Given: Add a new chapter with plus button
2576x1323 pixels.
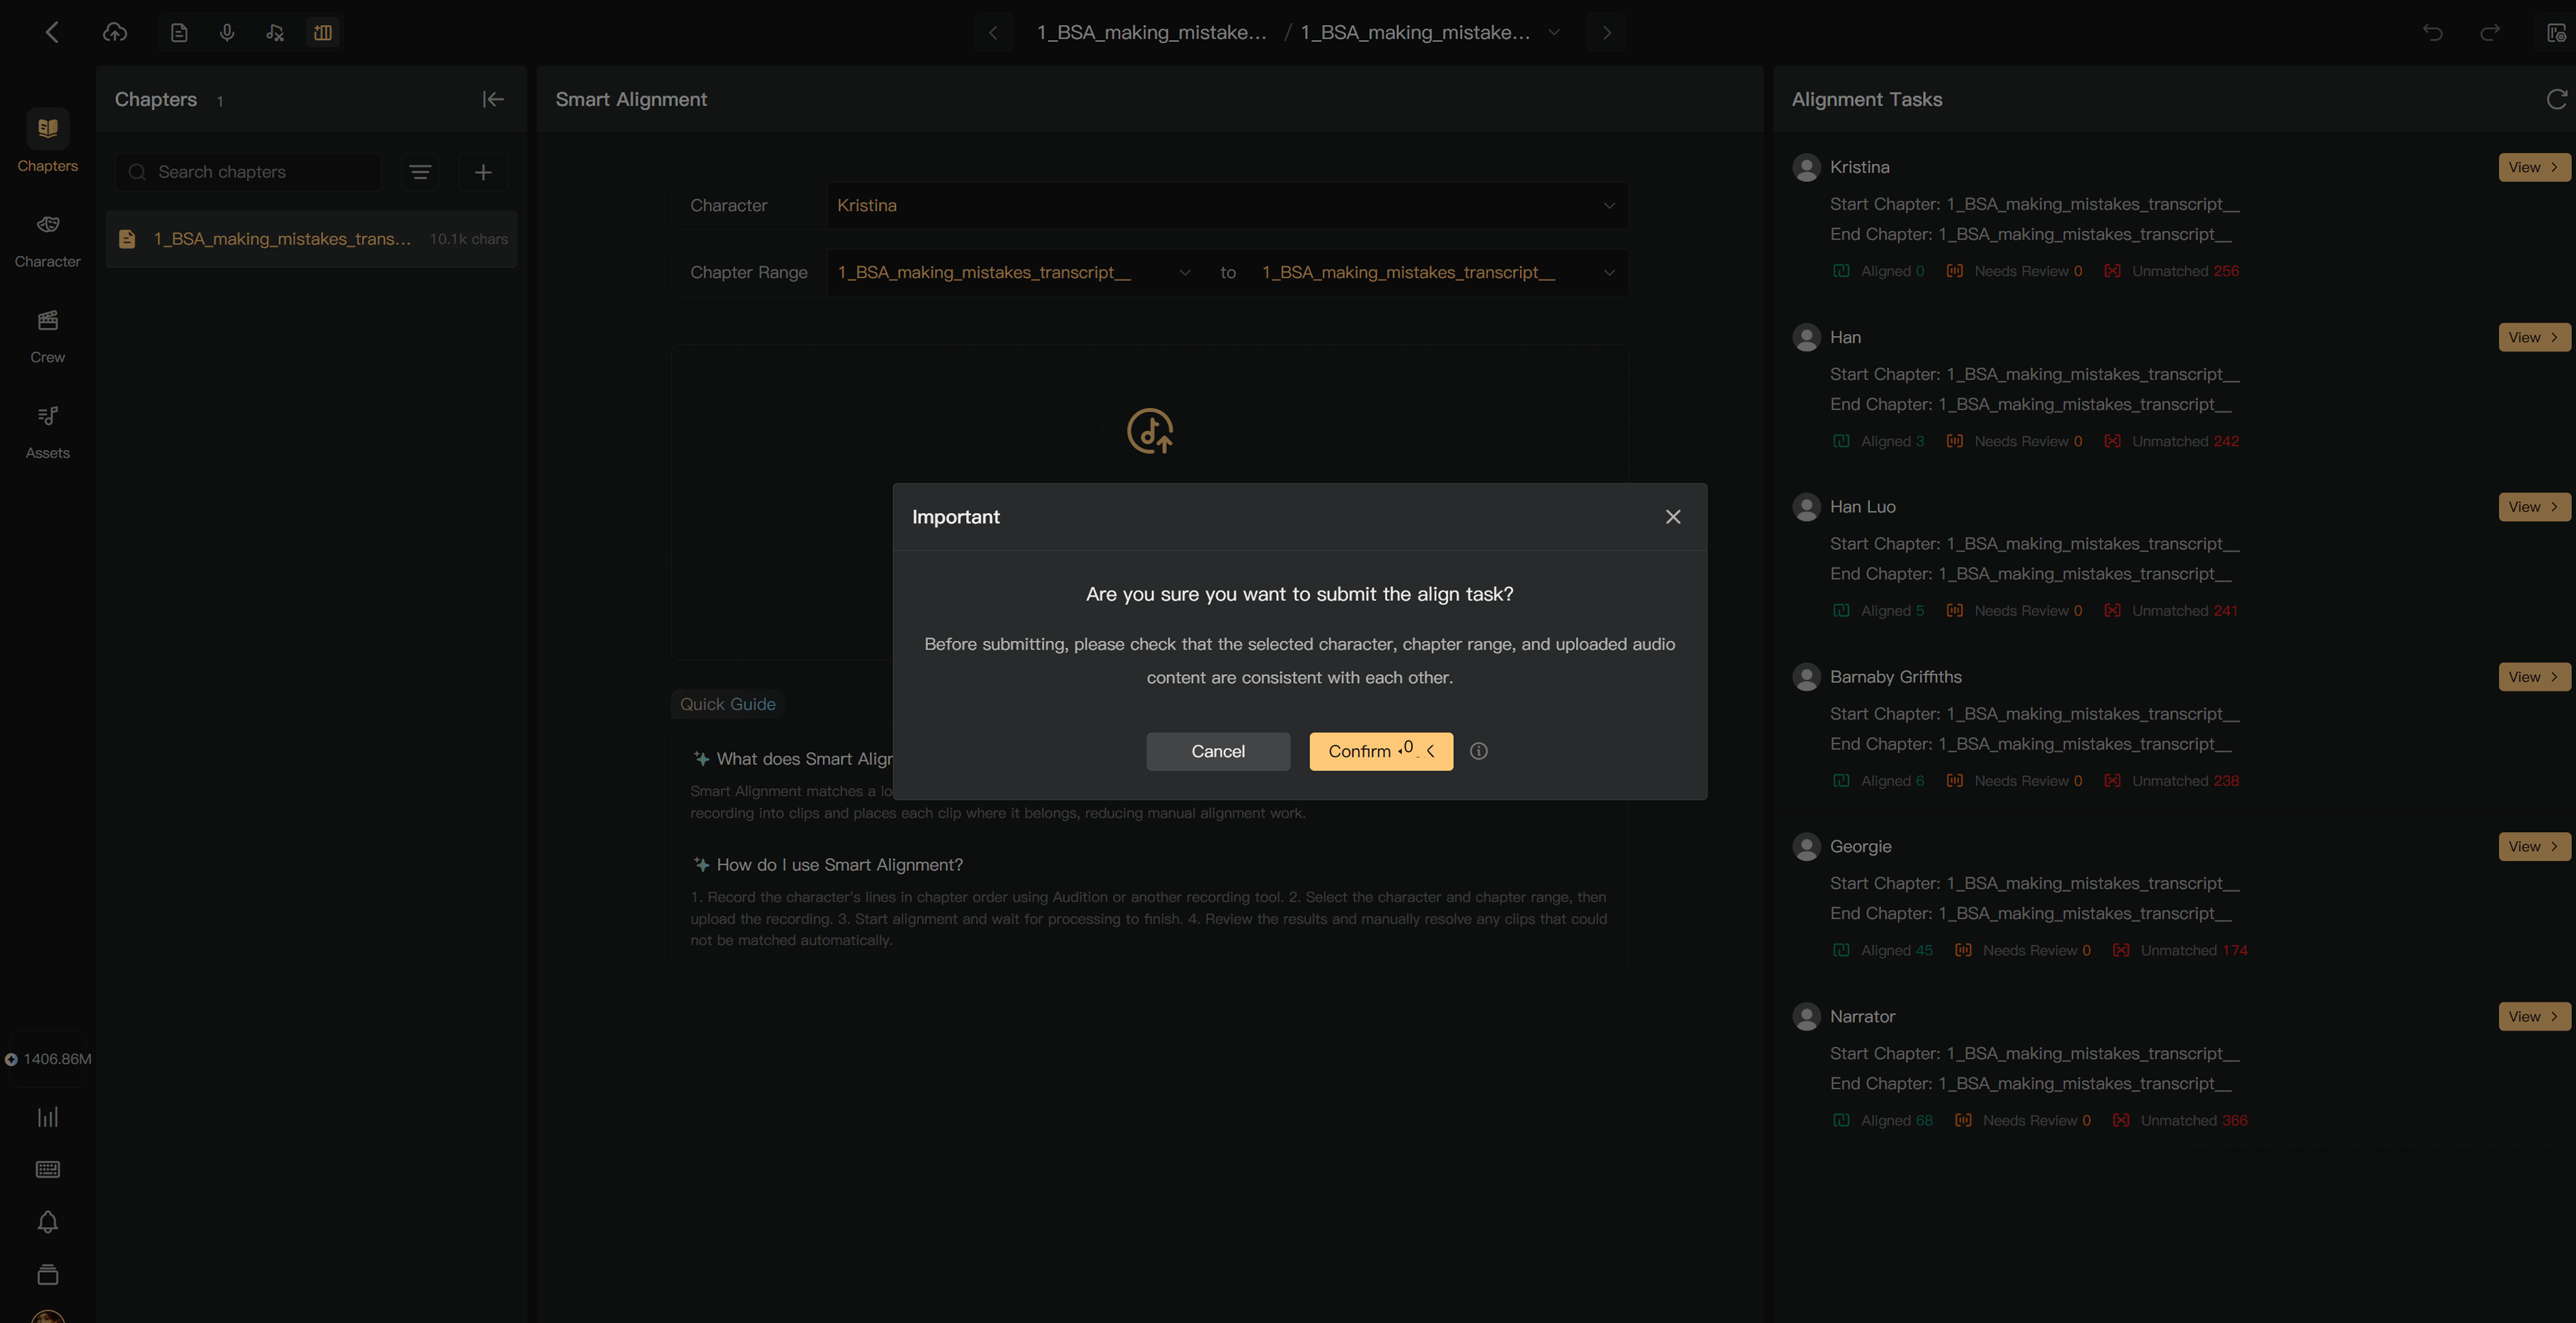Looking at the screenshot, I should [x=483, y=172].
